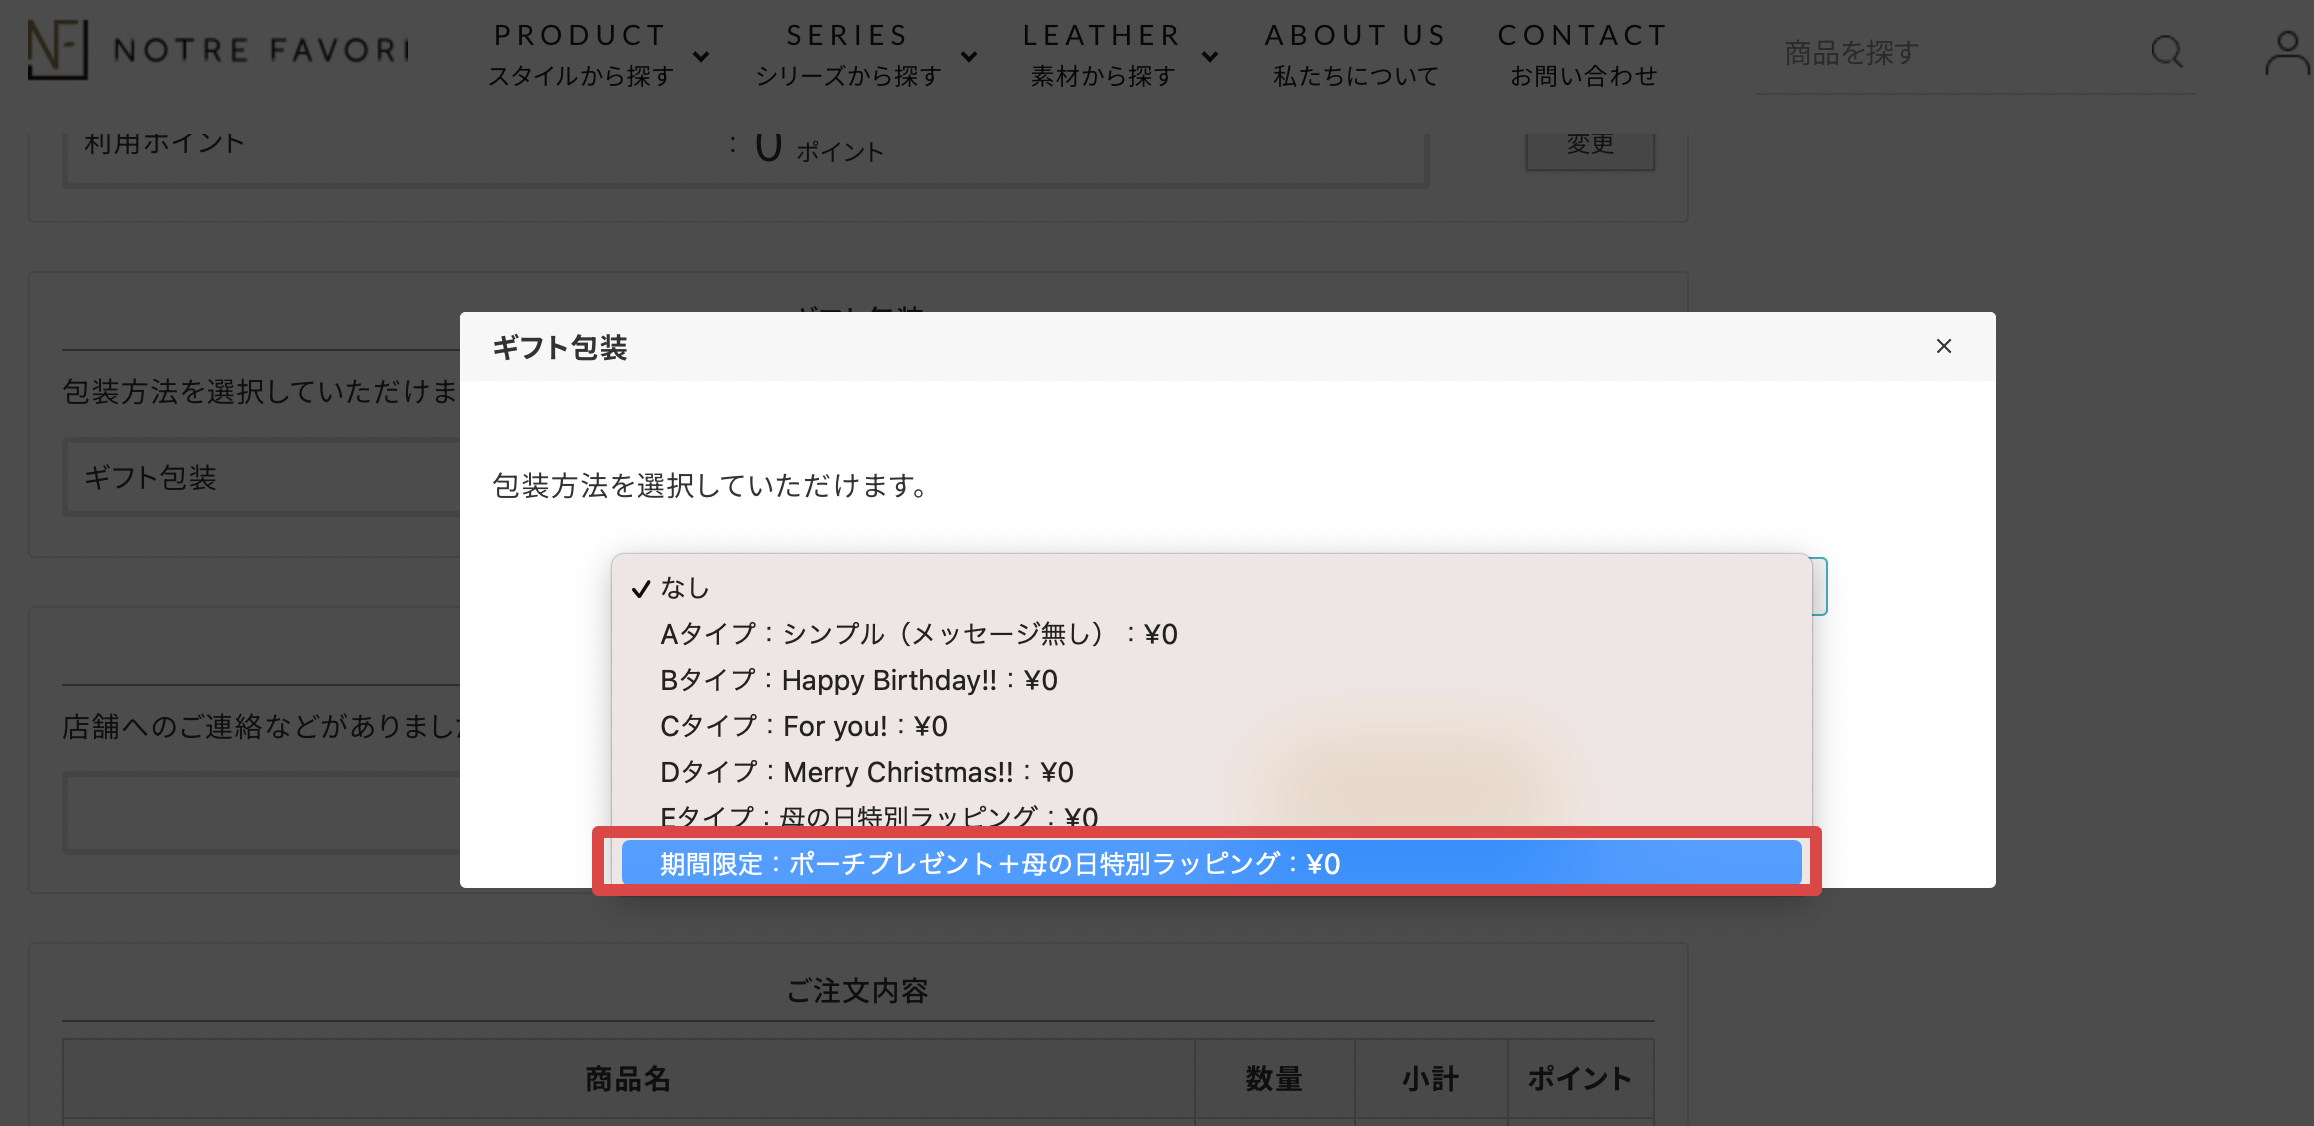Open the user account icon
Image resolution: width=2314 pixels, height=1126 pixels.
pos(2286,53)
